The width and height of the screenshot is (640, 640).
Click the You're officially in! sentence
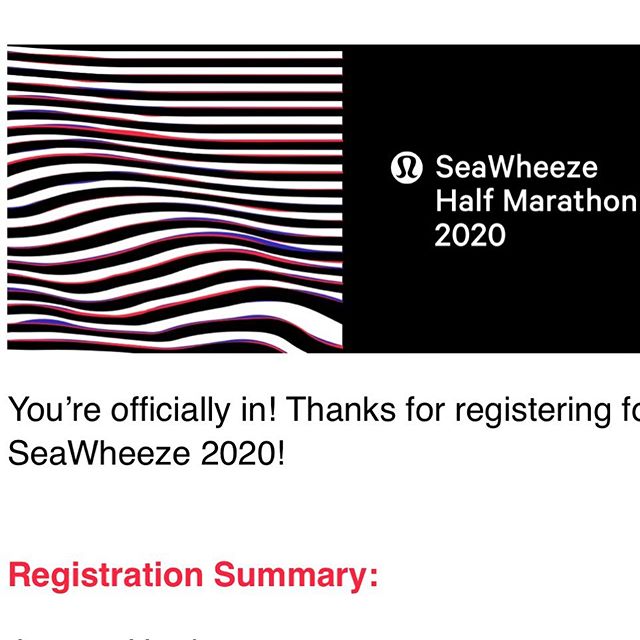coord(142,410)
